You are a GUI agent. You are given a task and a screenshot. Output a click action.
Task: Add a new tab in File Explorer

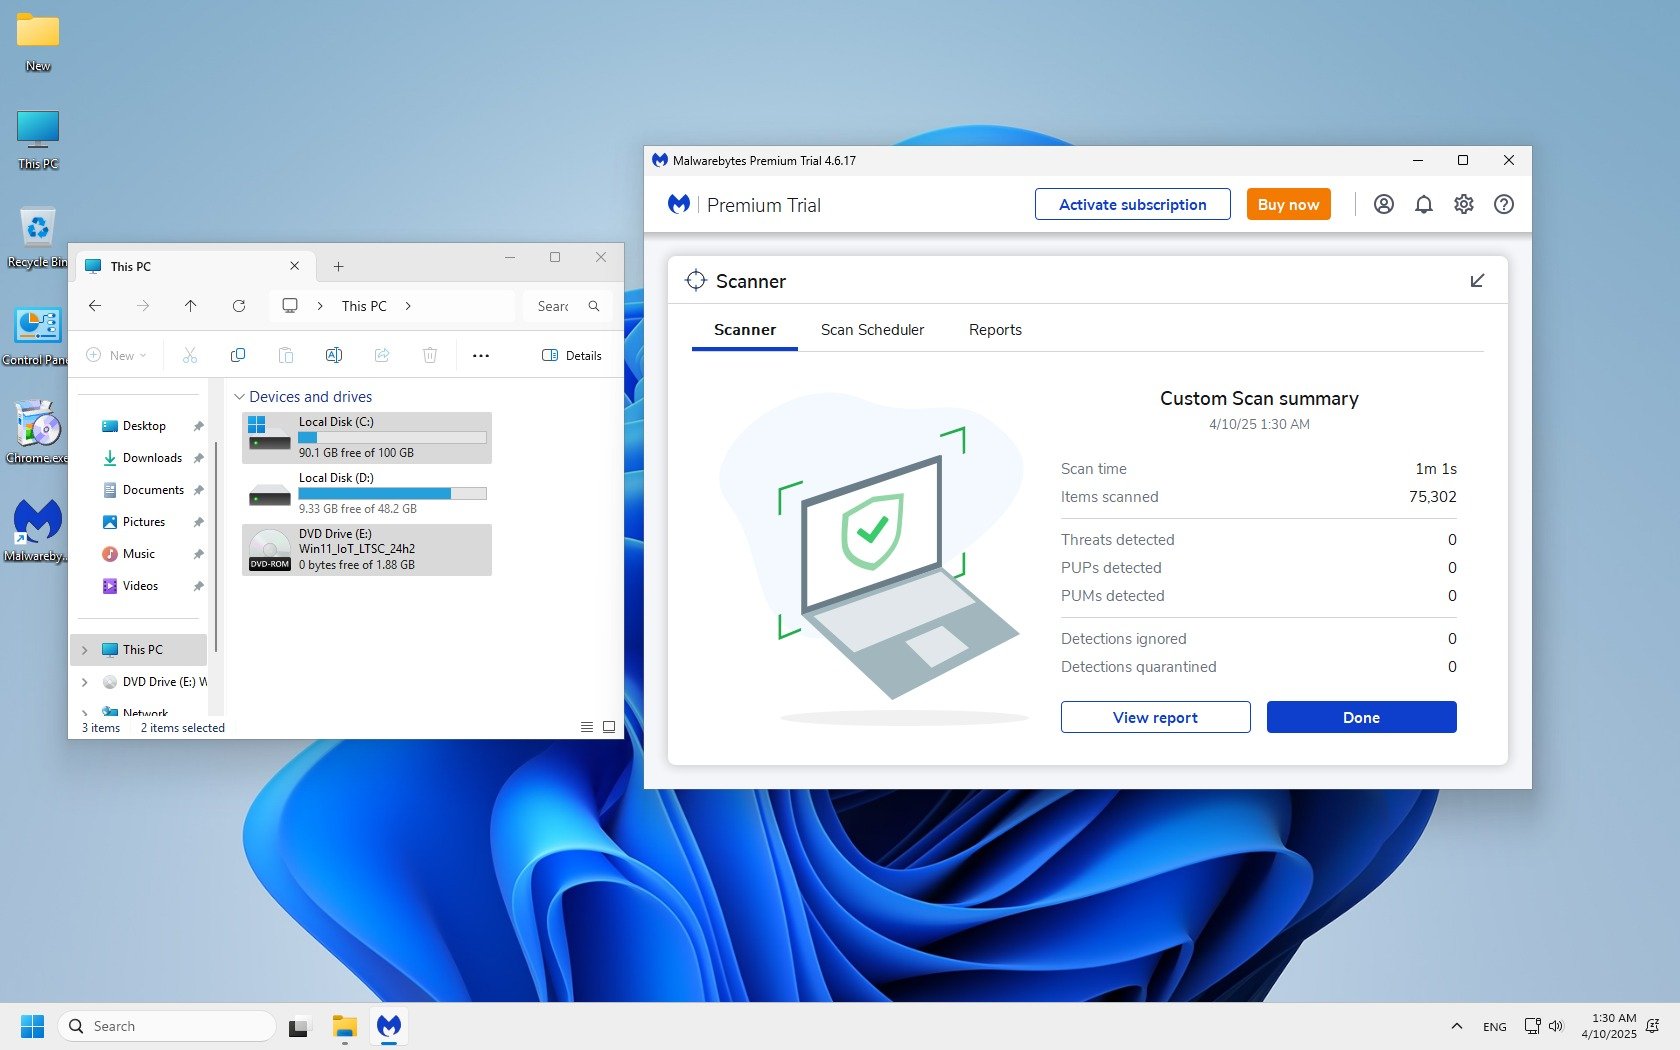(x=338, y=266)
